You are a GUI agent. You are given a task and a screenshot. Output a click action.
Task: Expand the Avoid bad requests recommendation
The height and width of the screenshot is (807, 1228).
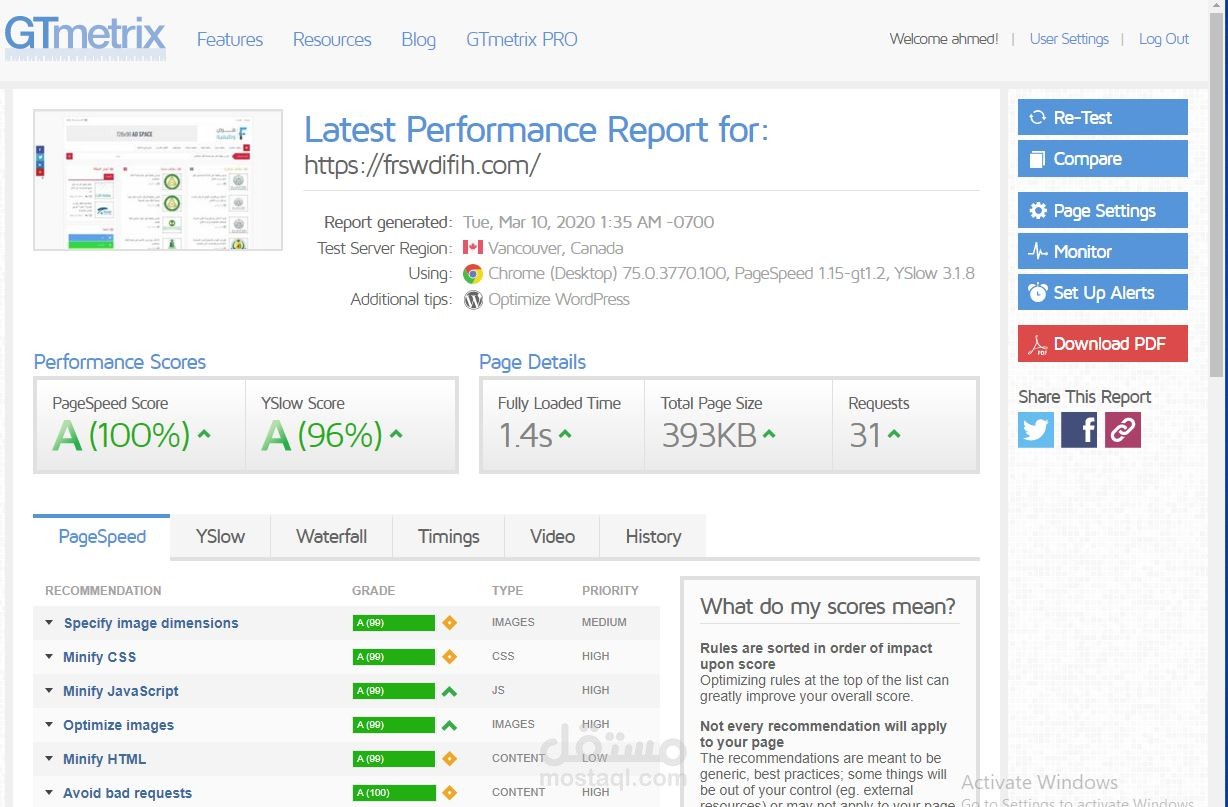pyautogui.click(x=49, y=793)
